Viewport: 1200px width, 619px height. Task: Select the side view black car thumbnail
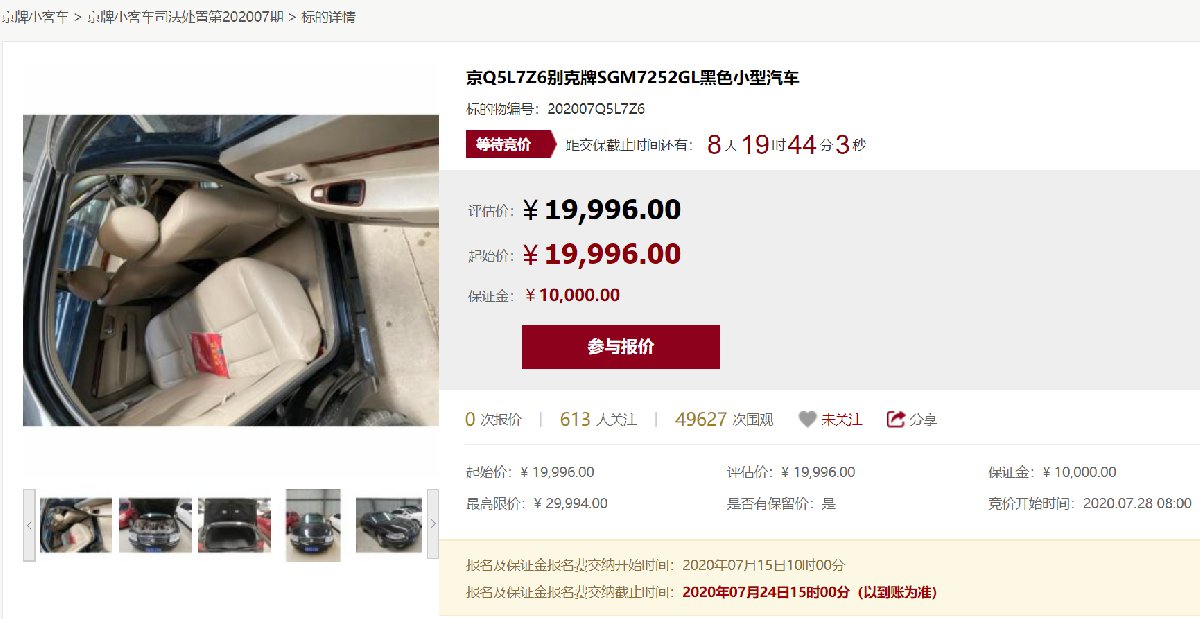tap(389, 525)
